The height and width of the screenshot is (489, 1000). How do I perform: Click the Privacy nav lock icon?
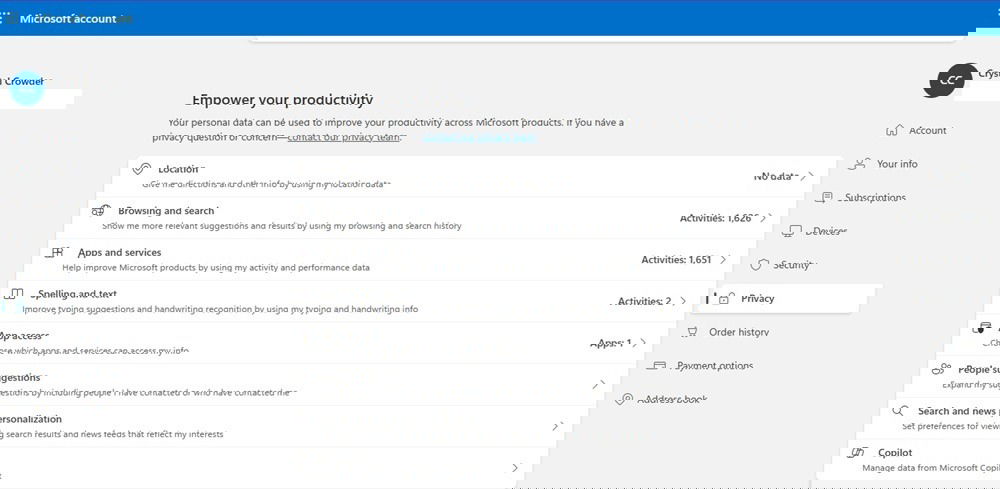724,298
